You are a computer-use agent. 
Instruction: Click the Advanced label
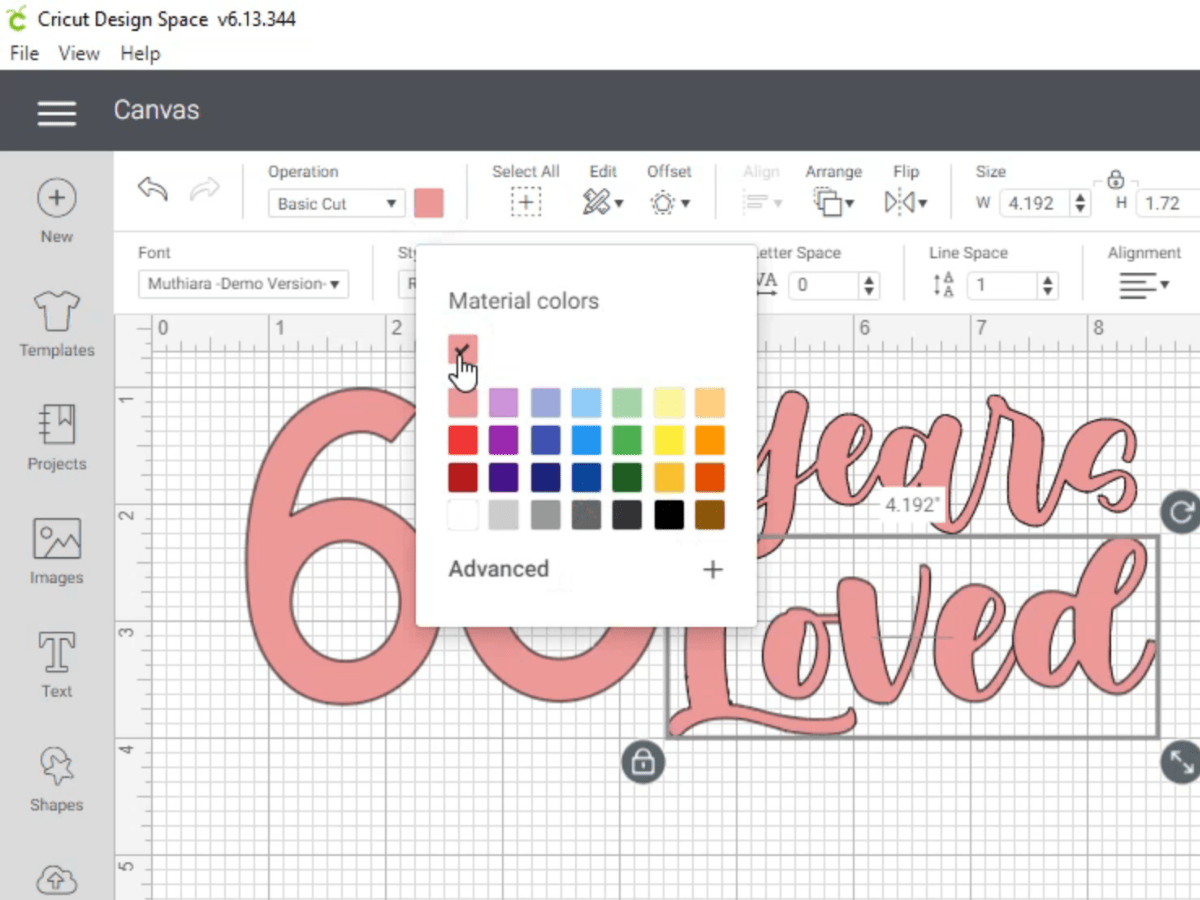tap(498, 569)
